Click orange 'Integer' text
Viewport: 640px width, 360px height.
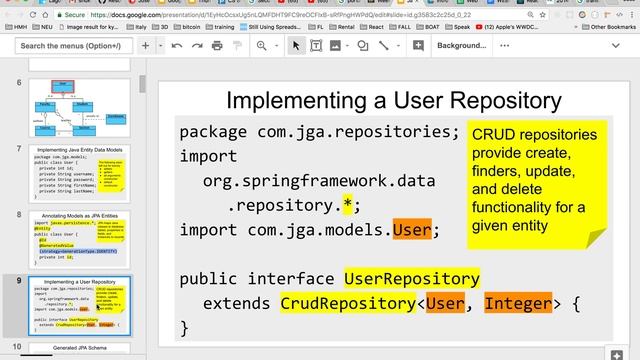(518, 303)
